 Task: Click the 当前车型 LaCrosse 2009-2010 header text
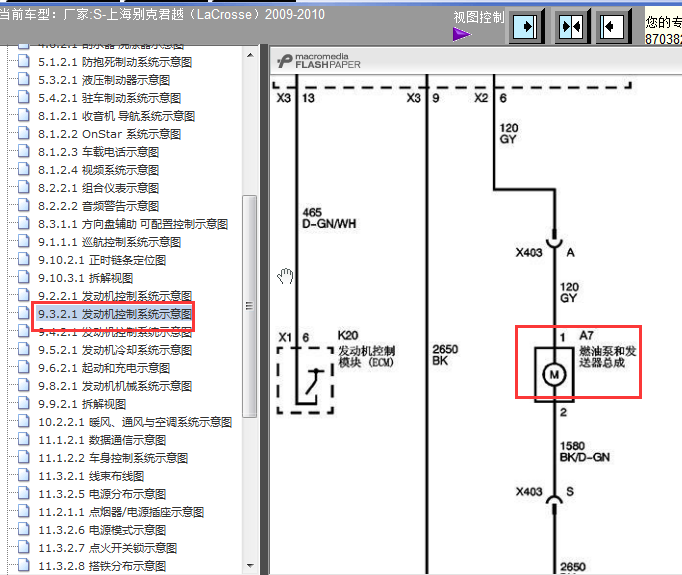pos(162,14)
